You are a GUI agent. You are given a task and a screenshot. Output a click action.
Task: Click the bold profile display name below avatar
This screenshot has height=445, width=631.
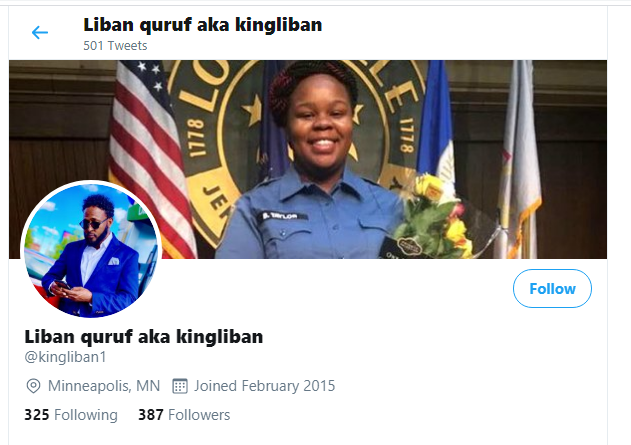(x=144, y=337)
